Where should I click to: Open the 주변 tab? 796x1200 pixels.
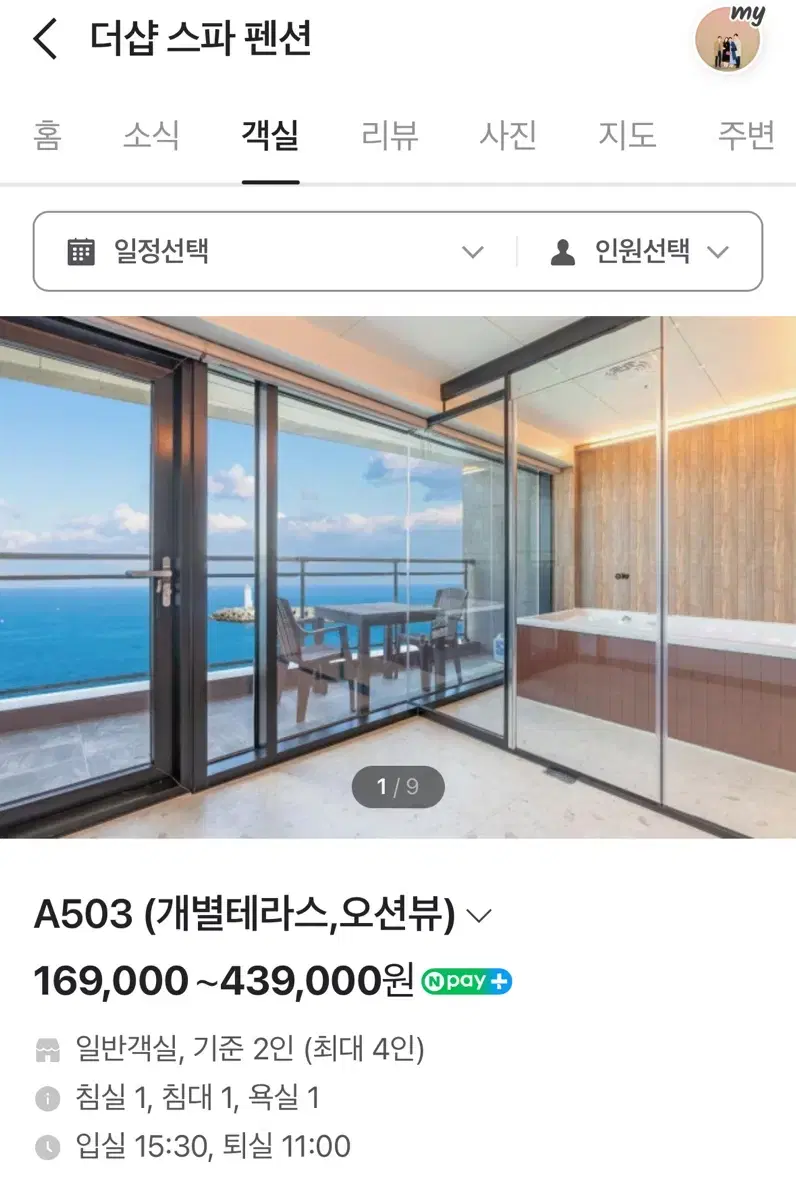click(x=746, y=135)
